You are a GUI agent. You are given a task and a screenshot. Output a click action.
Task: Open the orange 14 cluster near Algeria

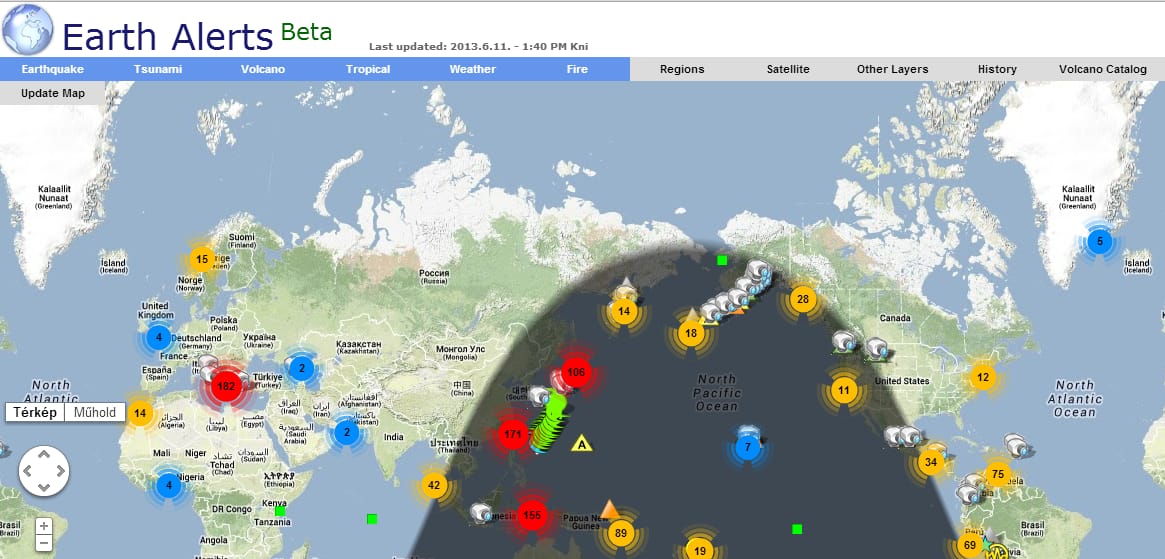click(x=140, y=413)
